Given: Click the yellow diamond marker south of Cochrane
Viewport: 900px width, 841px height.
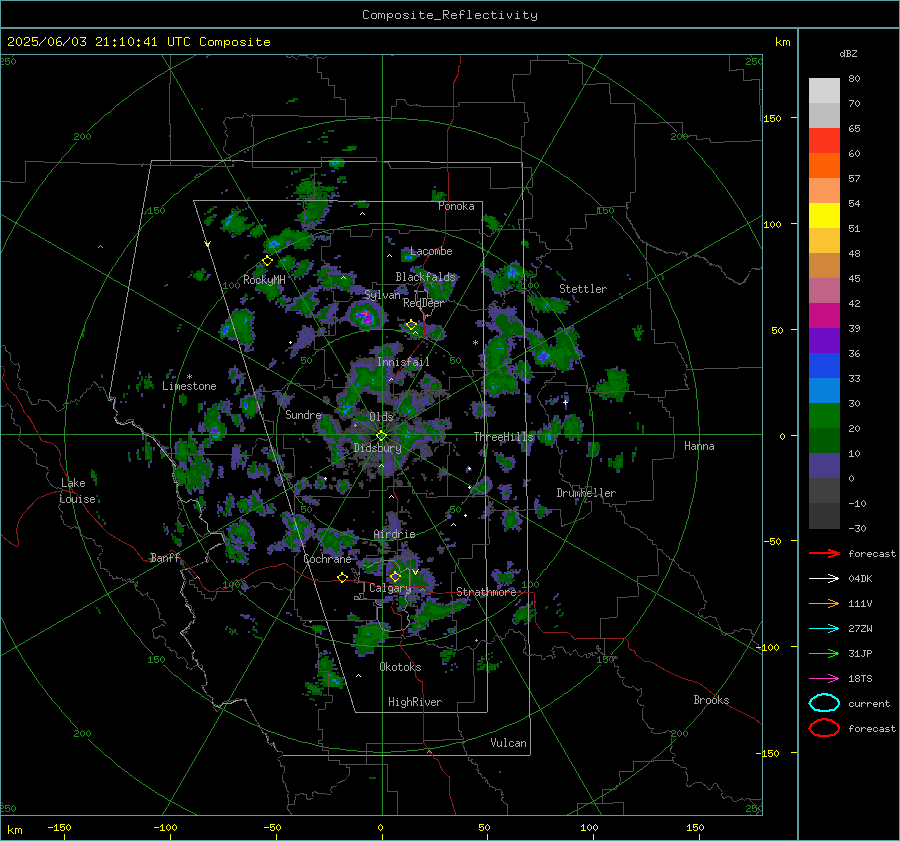Looking at the screenshot, I should (342, 577).
